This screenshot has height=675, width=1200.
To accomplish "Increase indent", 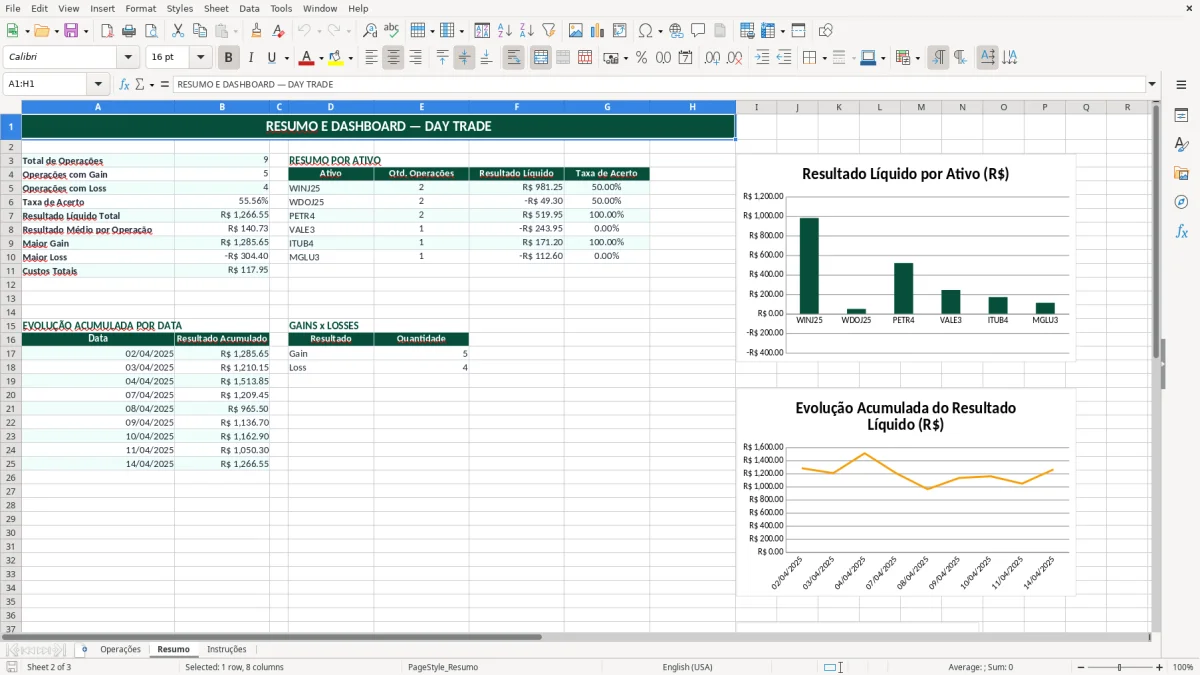I will (x=762, y=58).
